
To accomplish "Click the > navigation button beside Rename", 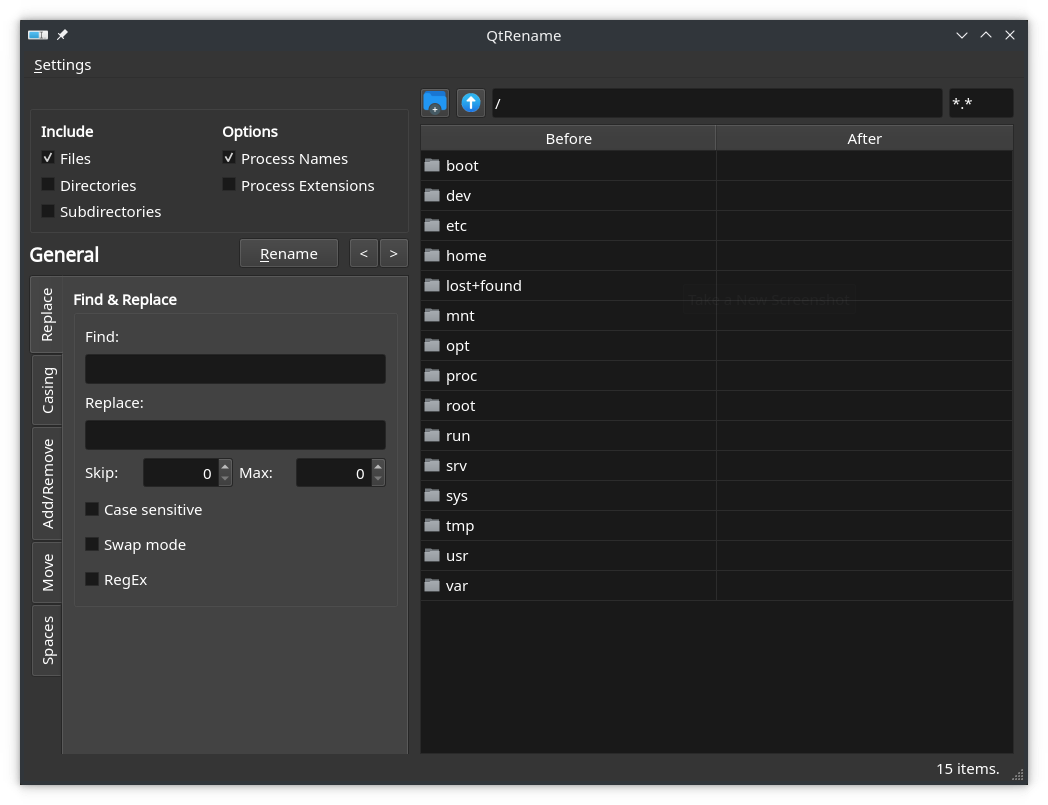I will tap(393, 252).
